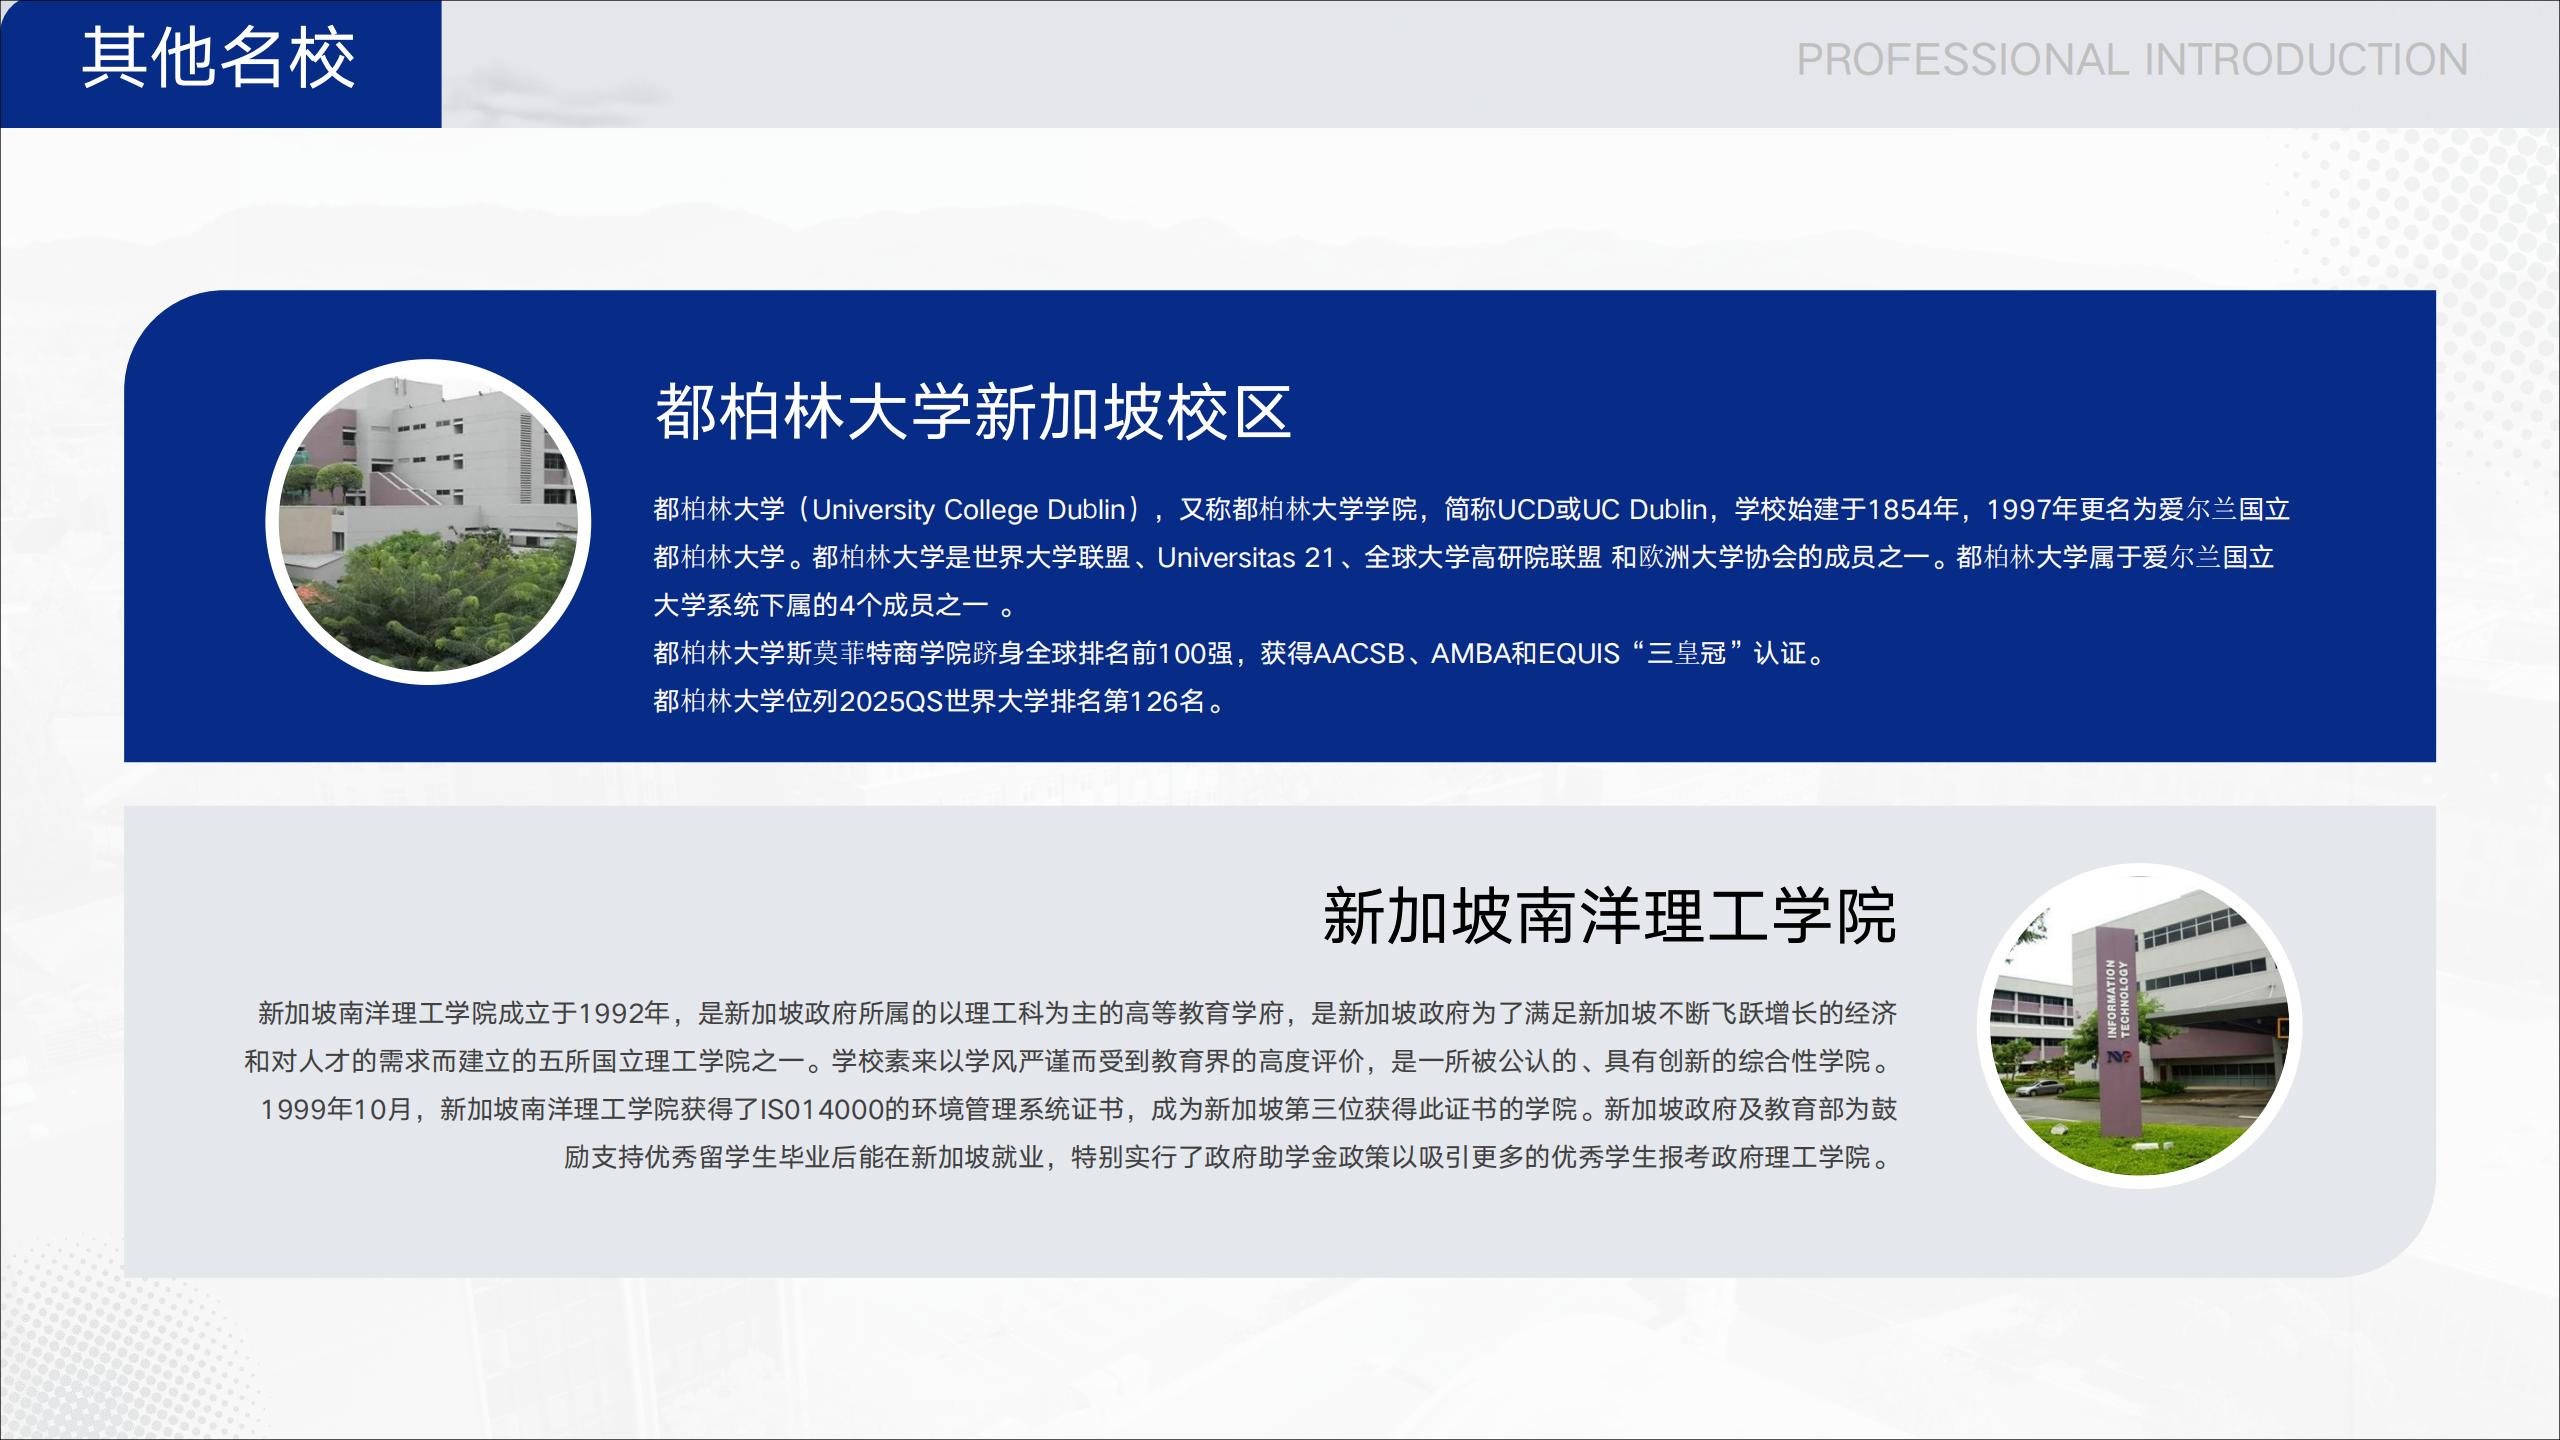2560x1440 pixels.
Task: Click the line mentioning ISO14000 环境管理系统证书
Action: (1078, 1109)
